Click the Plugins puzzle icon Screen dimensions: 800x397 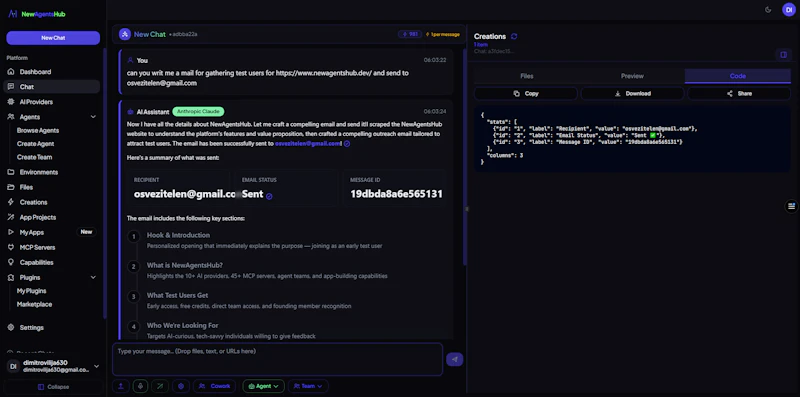[11, 278]
